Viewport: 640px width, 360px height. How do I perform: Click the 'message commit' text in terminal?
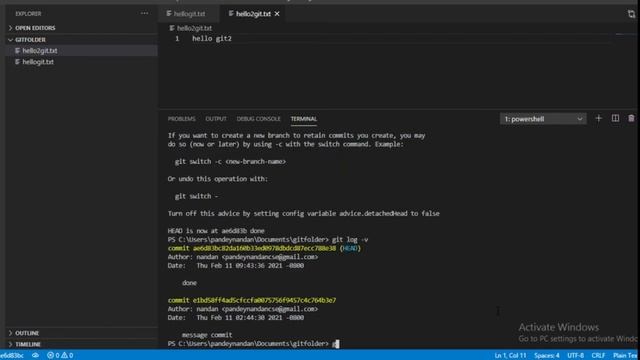pyautogui.click(x=207, y=335)
